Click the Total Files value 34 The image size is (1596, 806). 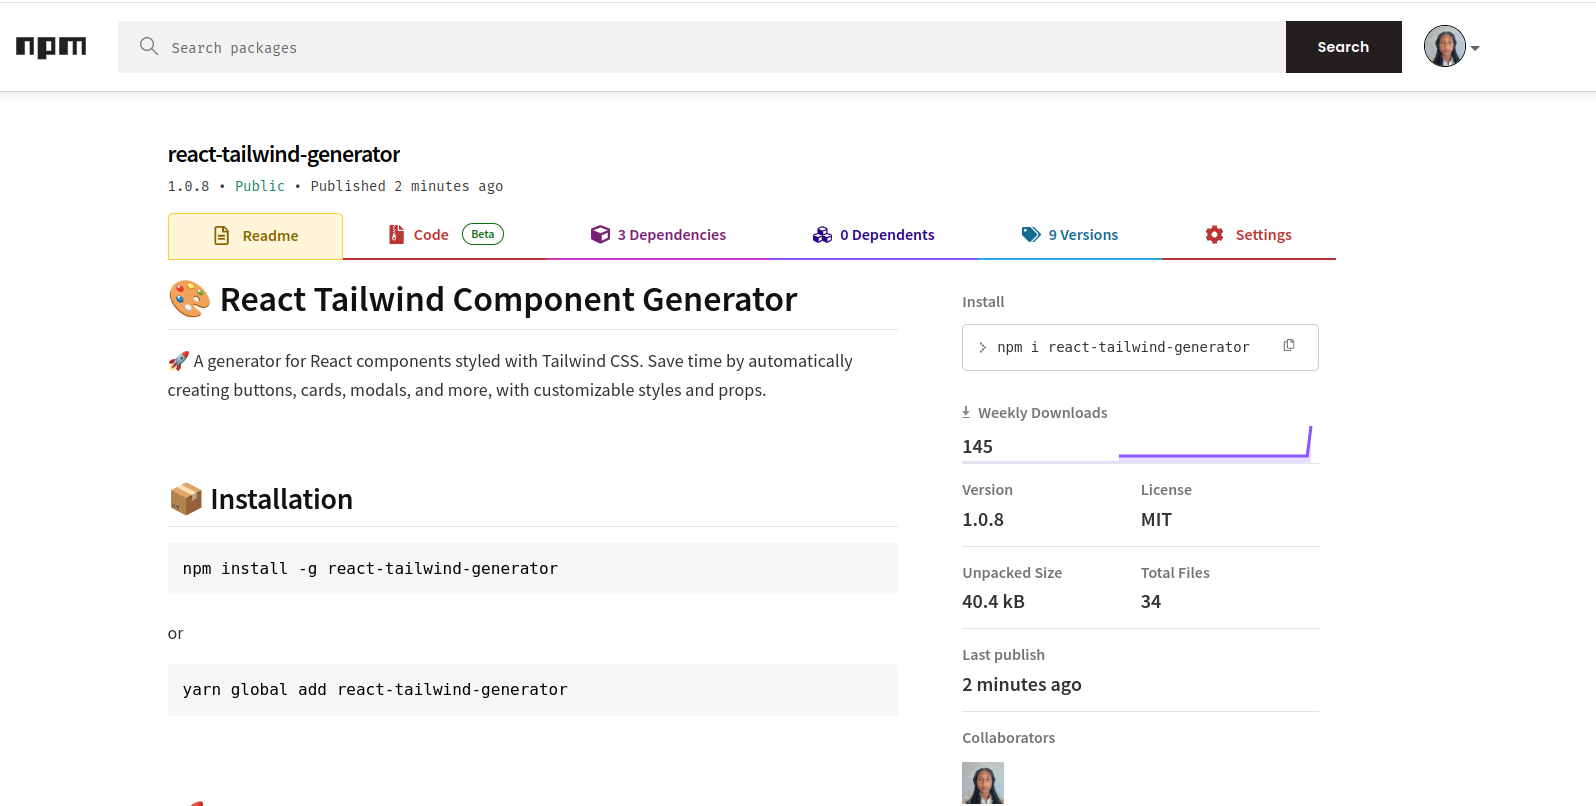[x=1151, y=602]
